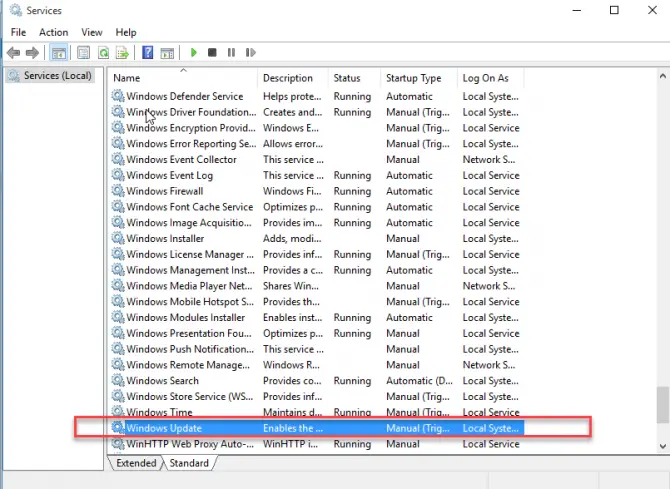
Task: Click gear icon beside Windows Event Log
Action: [x=118, y=175]
